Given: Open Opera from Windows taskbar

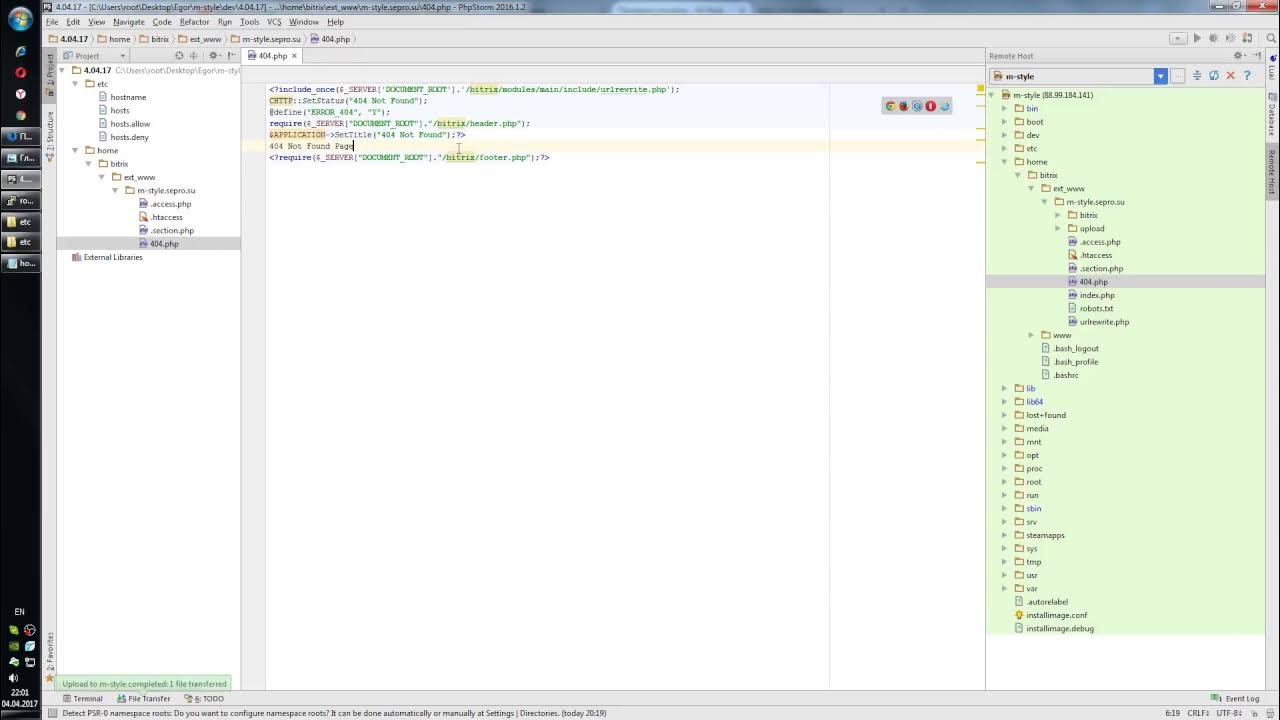Looking at the screenshot, I should (20, 73).
